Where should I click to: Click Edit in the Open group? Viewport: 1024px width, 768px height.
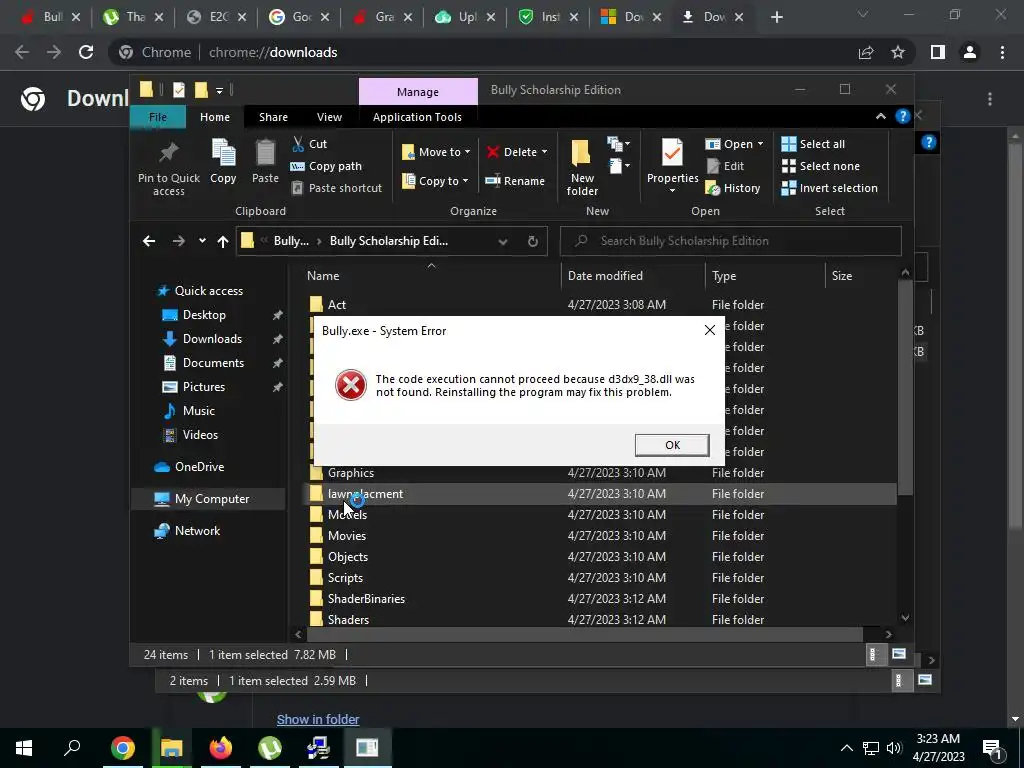725,166
